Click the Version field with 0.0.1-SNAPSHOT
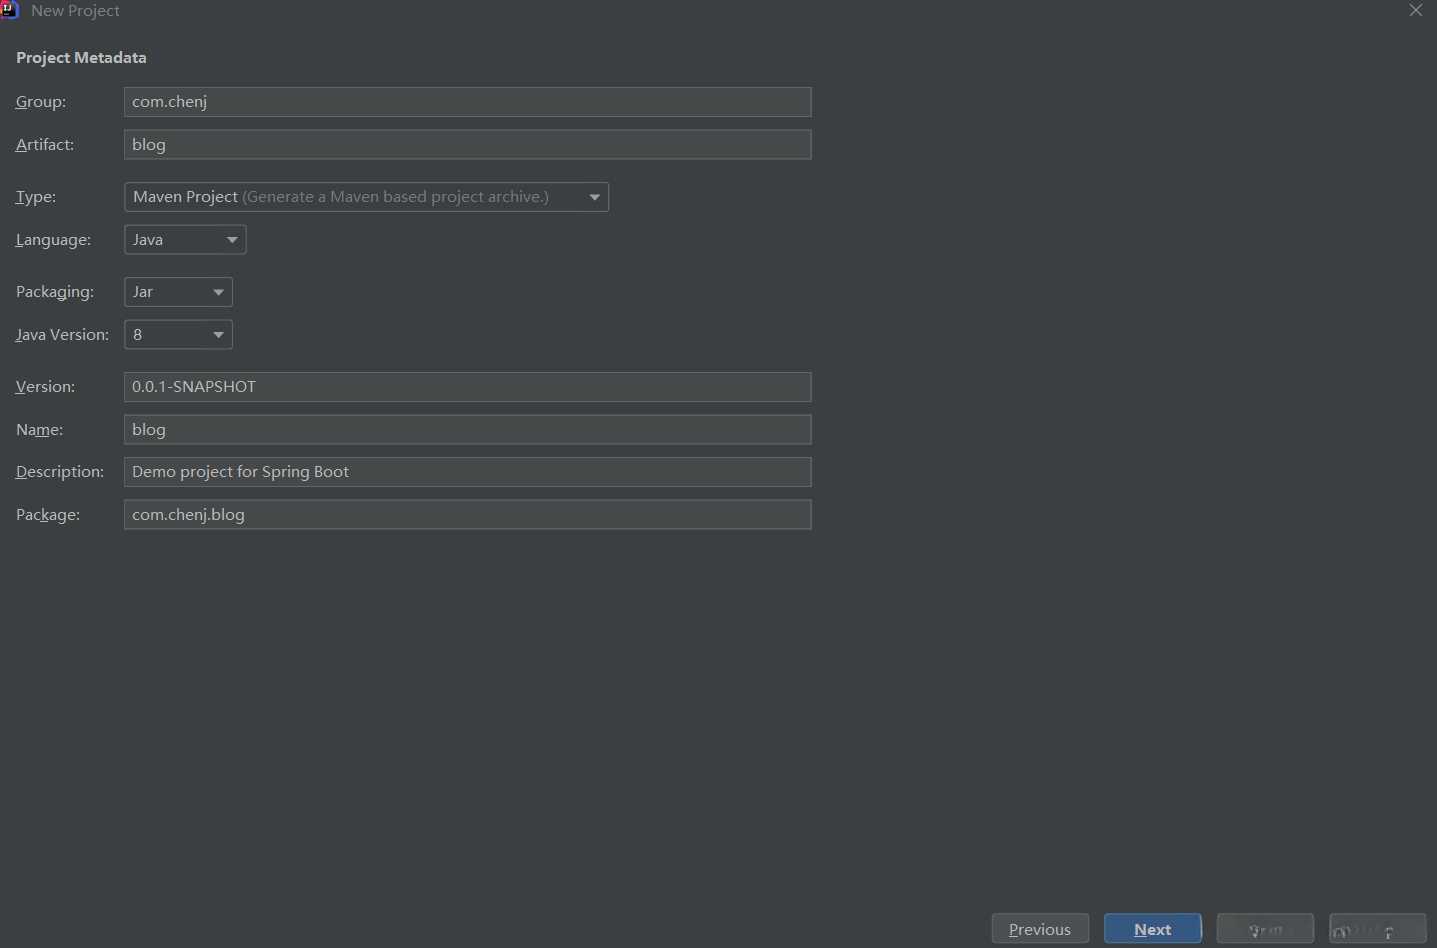The image size is (1437, 948). (x=467, y=387)
